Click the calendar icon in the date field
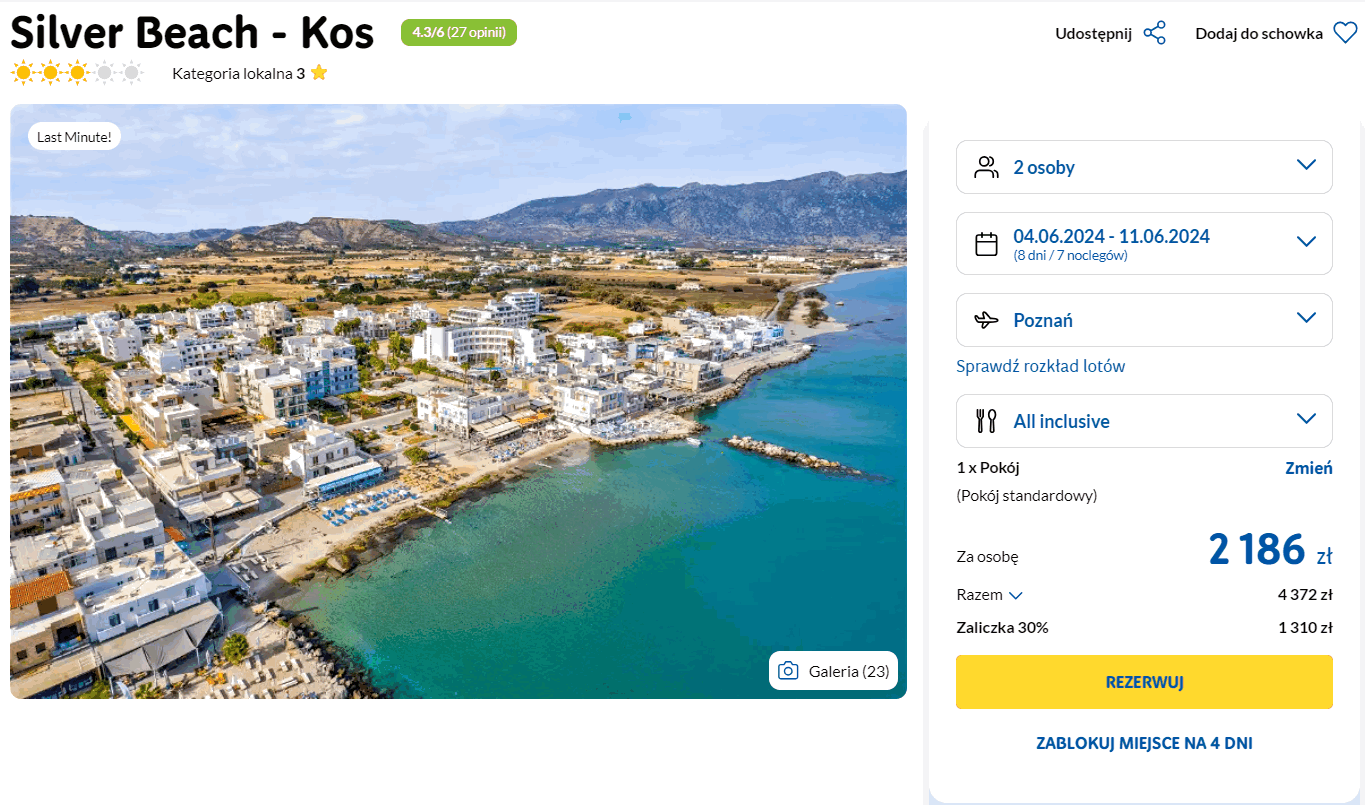 click(x=986, y=244)
